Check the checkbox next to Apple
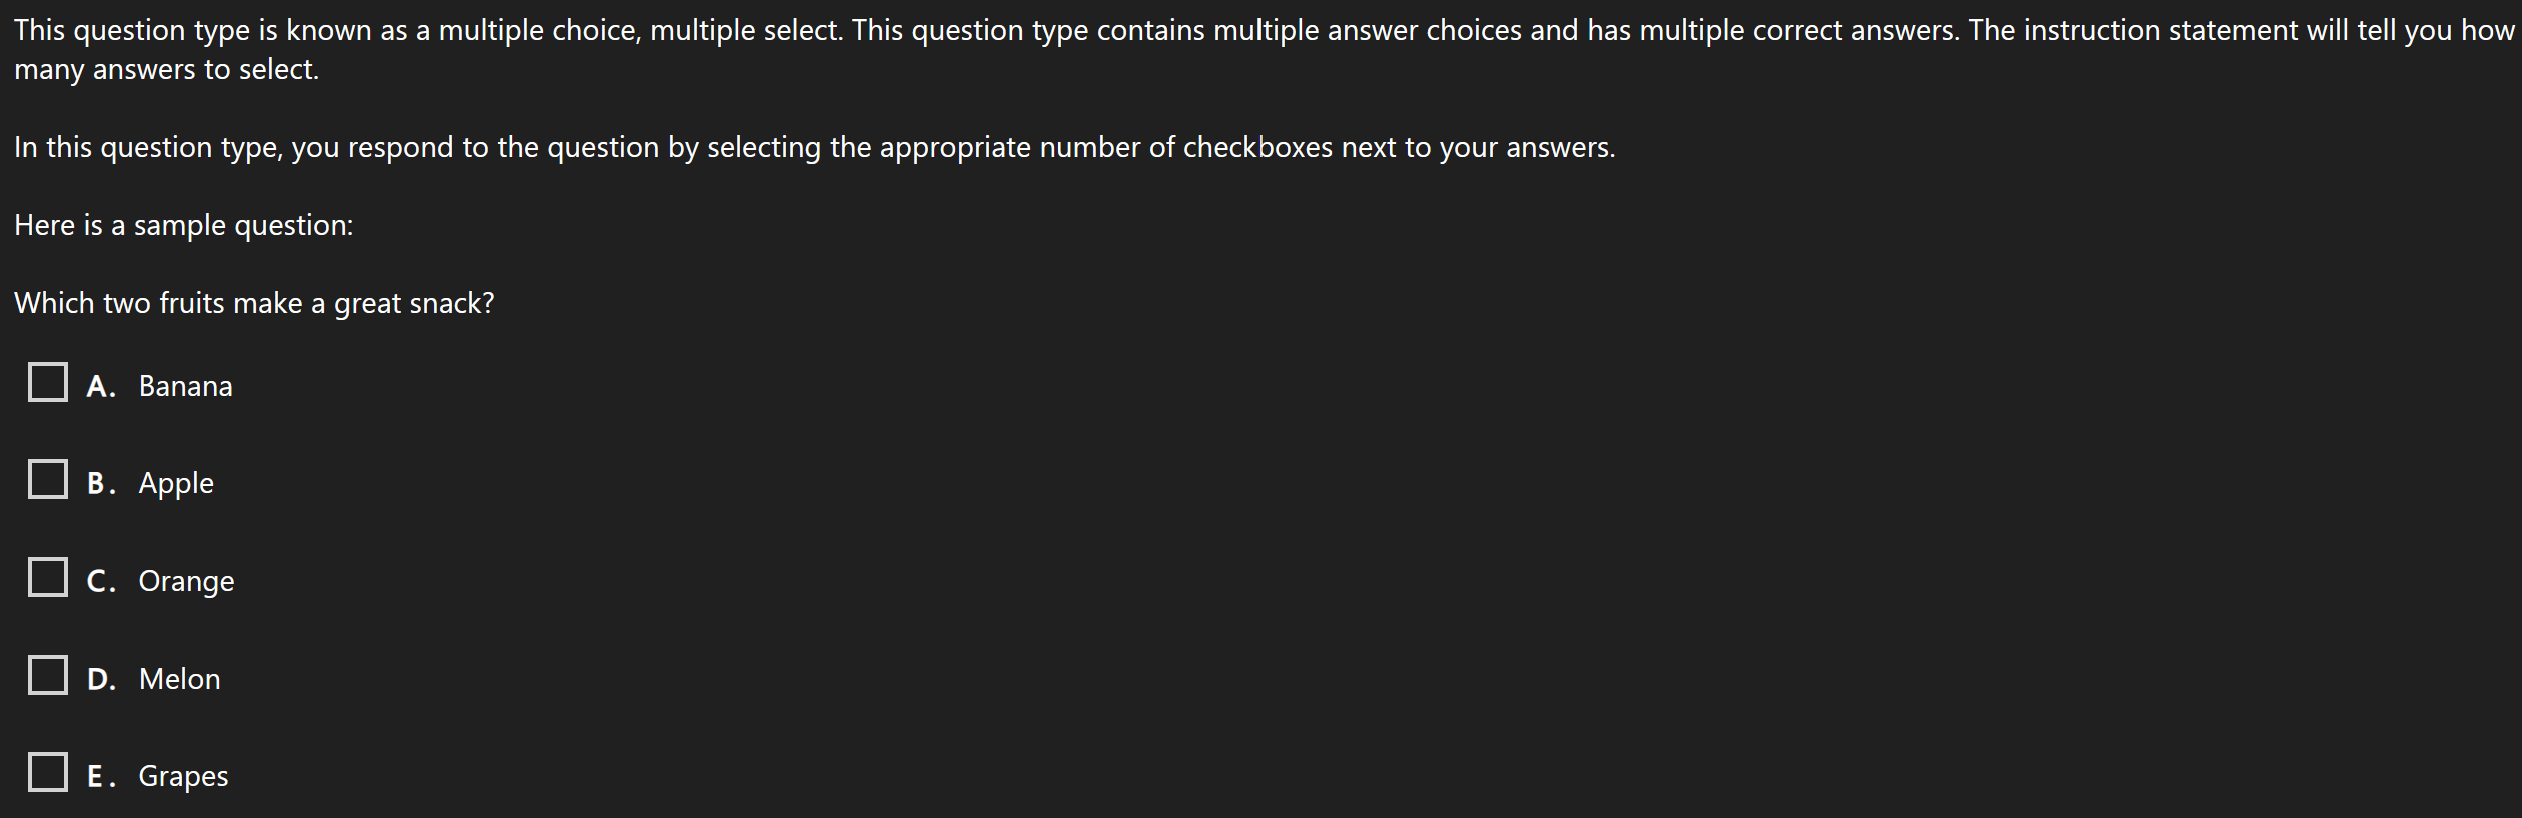The image size is (2522, 818). pos(48,479)
